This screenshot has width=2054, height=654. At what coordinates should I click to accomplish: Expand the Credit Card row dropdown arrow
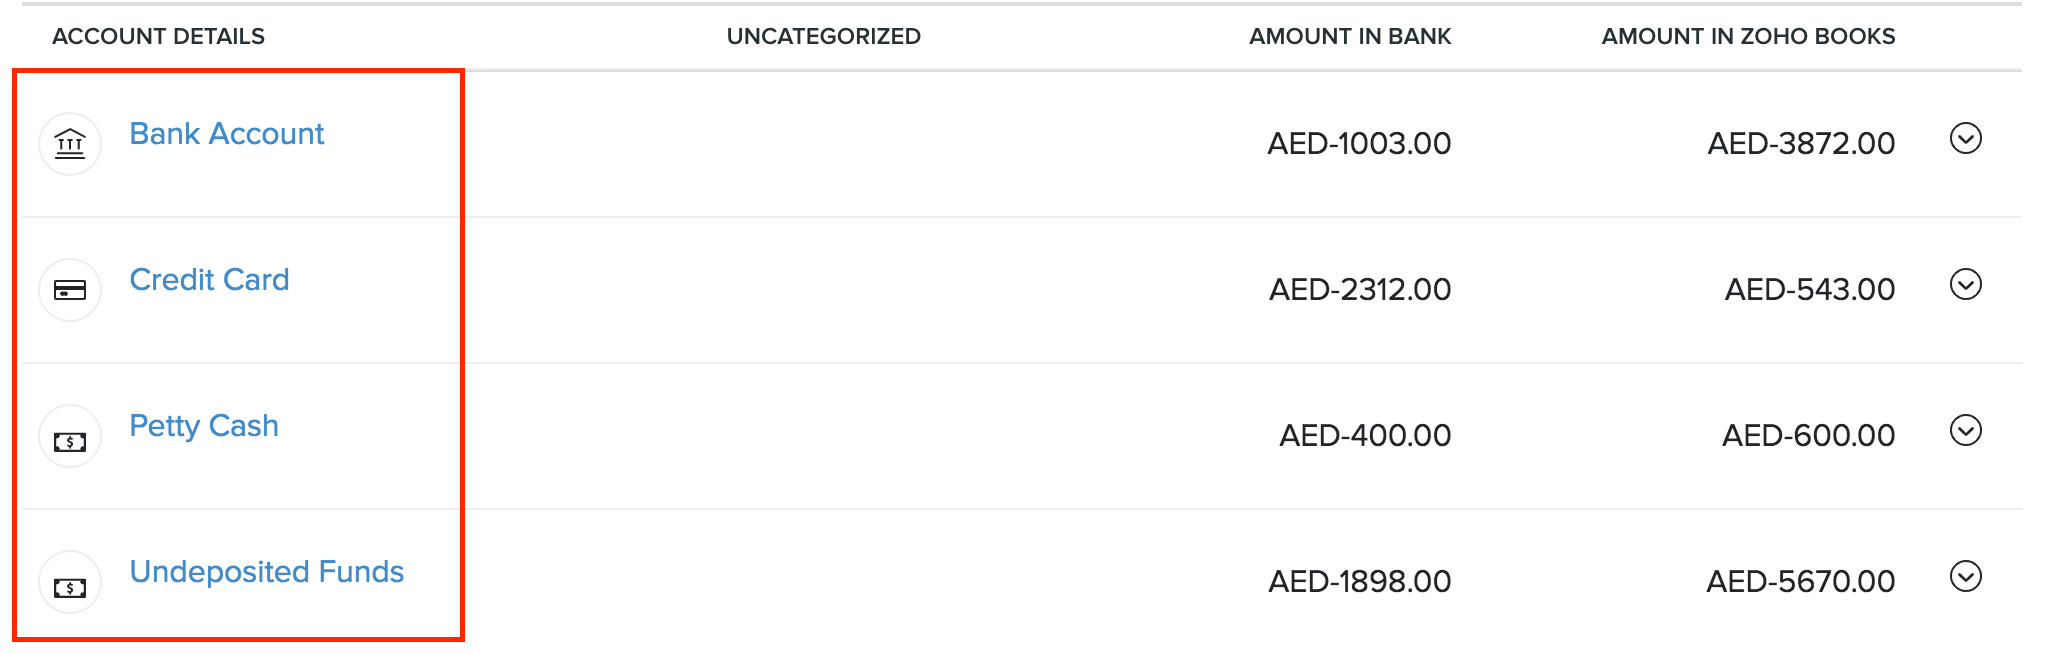point(1965,284)
